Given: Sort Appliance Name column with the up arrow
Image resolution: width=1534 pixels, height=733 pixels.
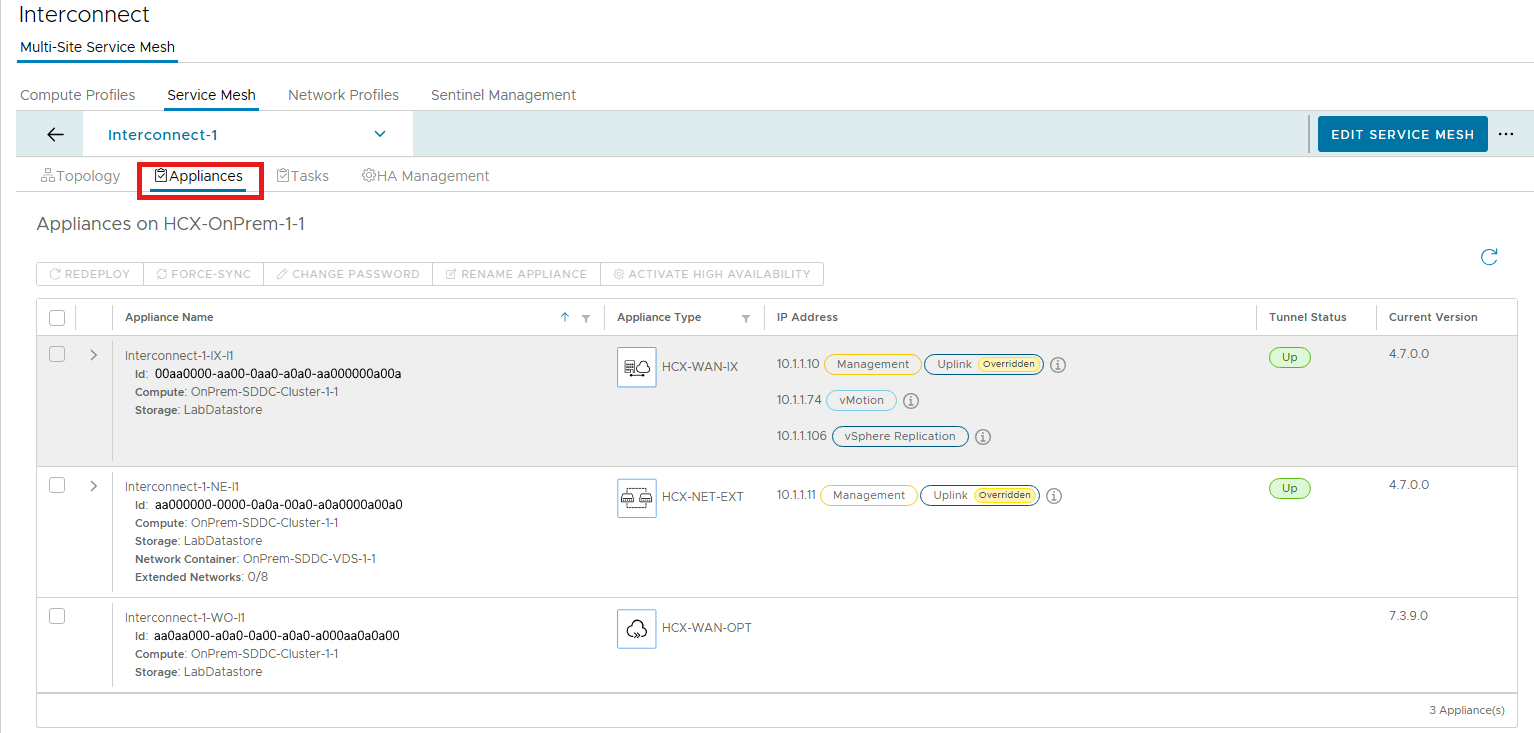Looking at the screenshot, I should click(x=565, y=317).
